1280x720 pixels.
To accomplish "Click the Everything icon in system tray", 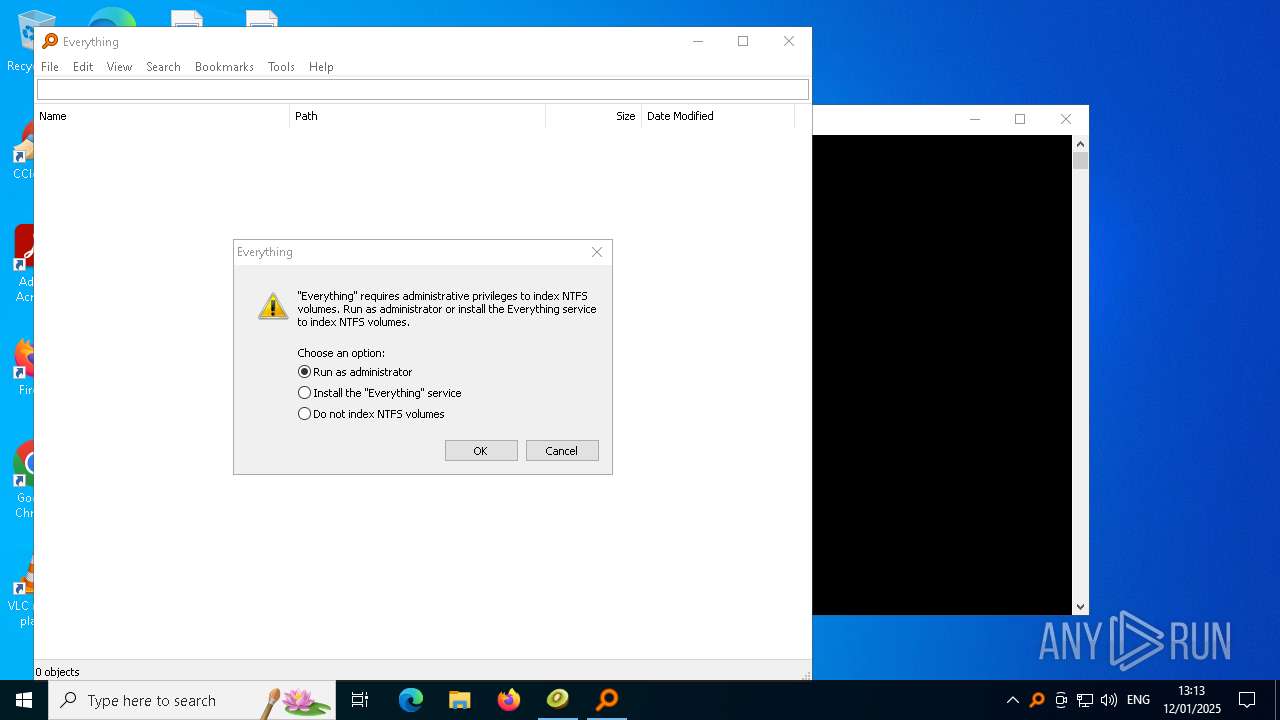I will [x=1037, y=700].
